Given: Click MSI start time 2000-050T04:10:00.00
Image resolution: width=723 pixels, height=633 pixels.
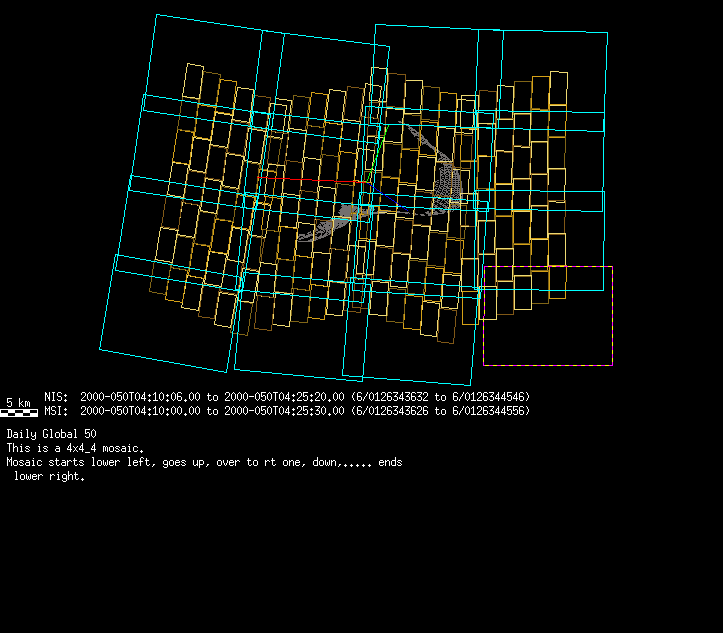Looking at the screenshot, I should [x=140, y=411].
